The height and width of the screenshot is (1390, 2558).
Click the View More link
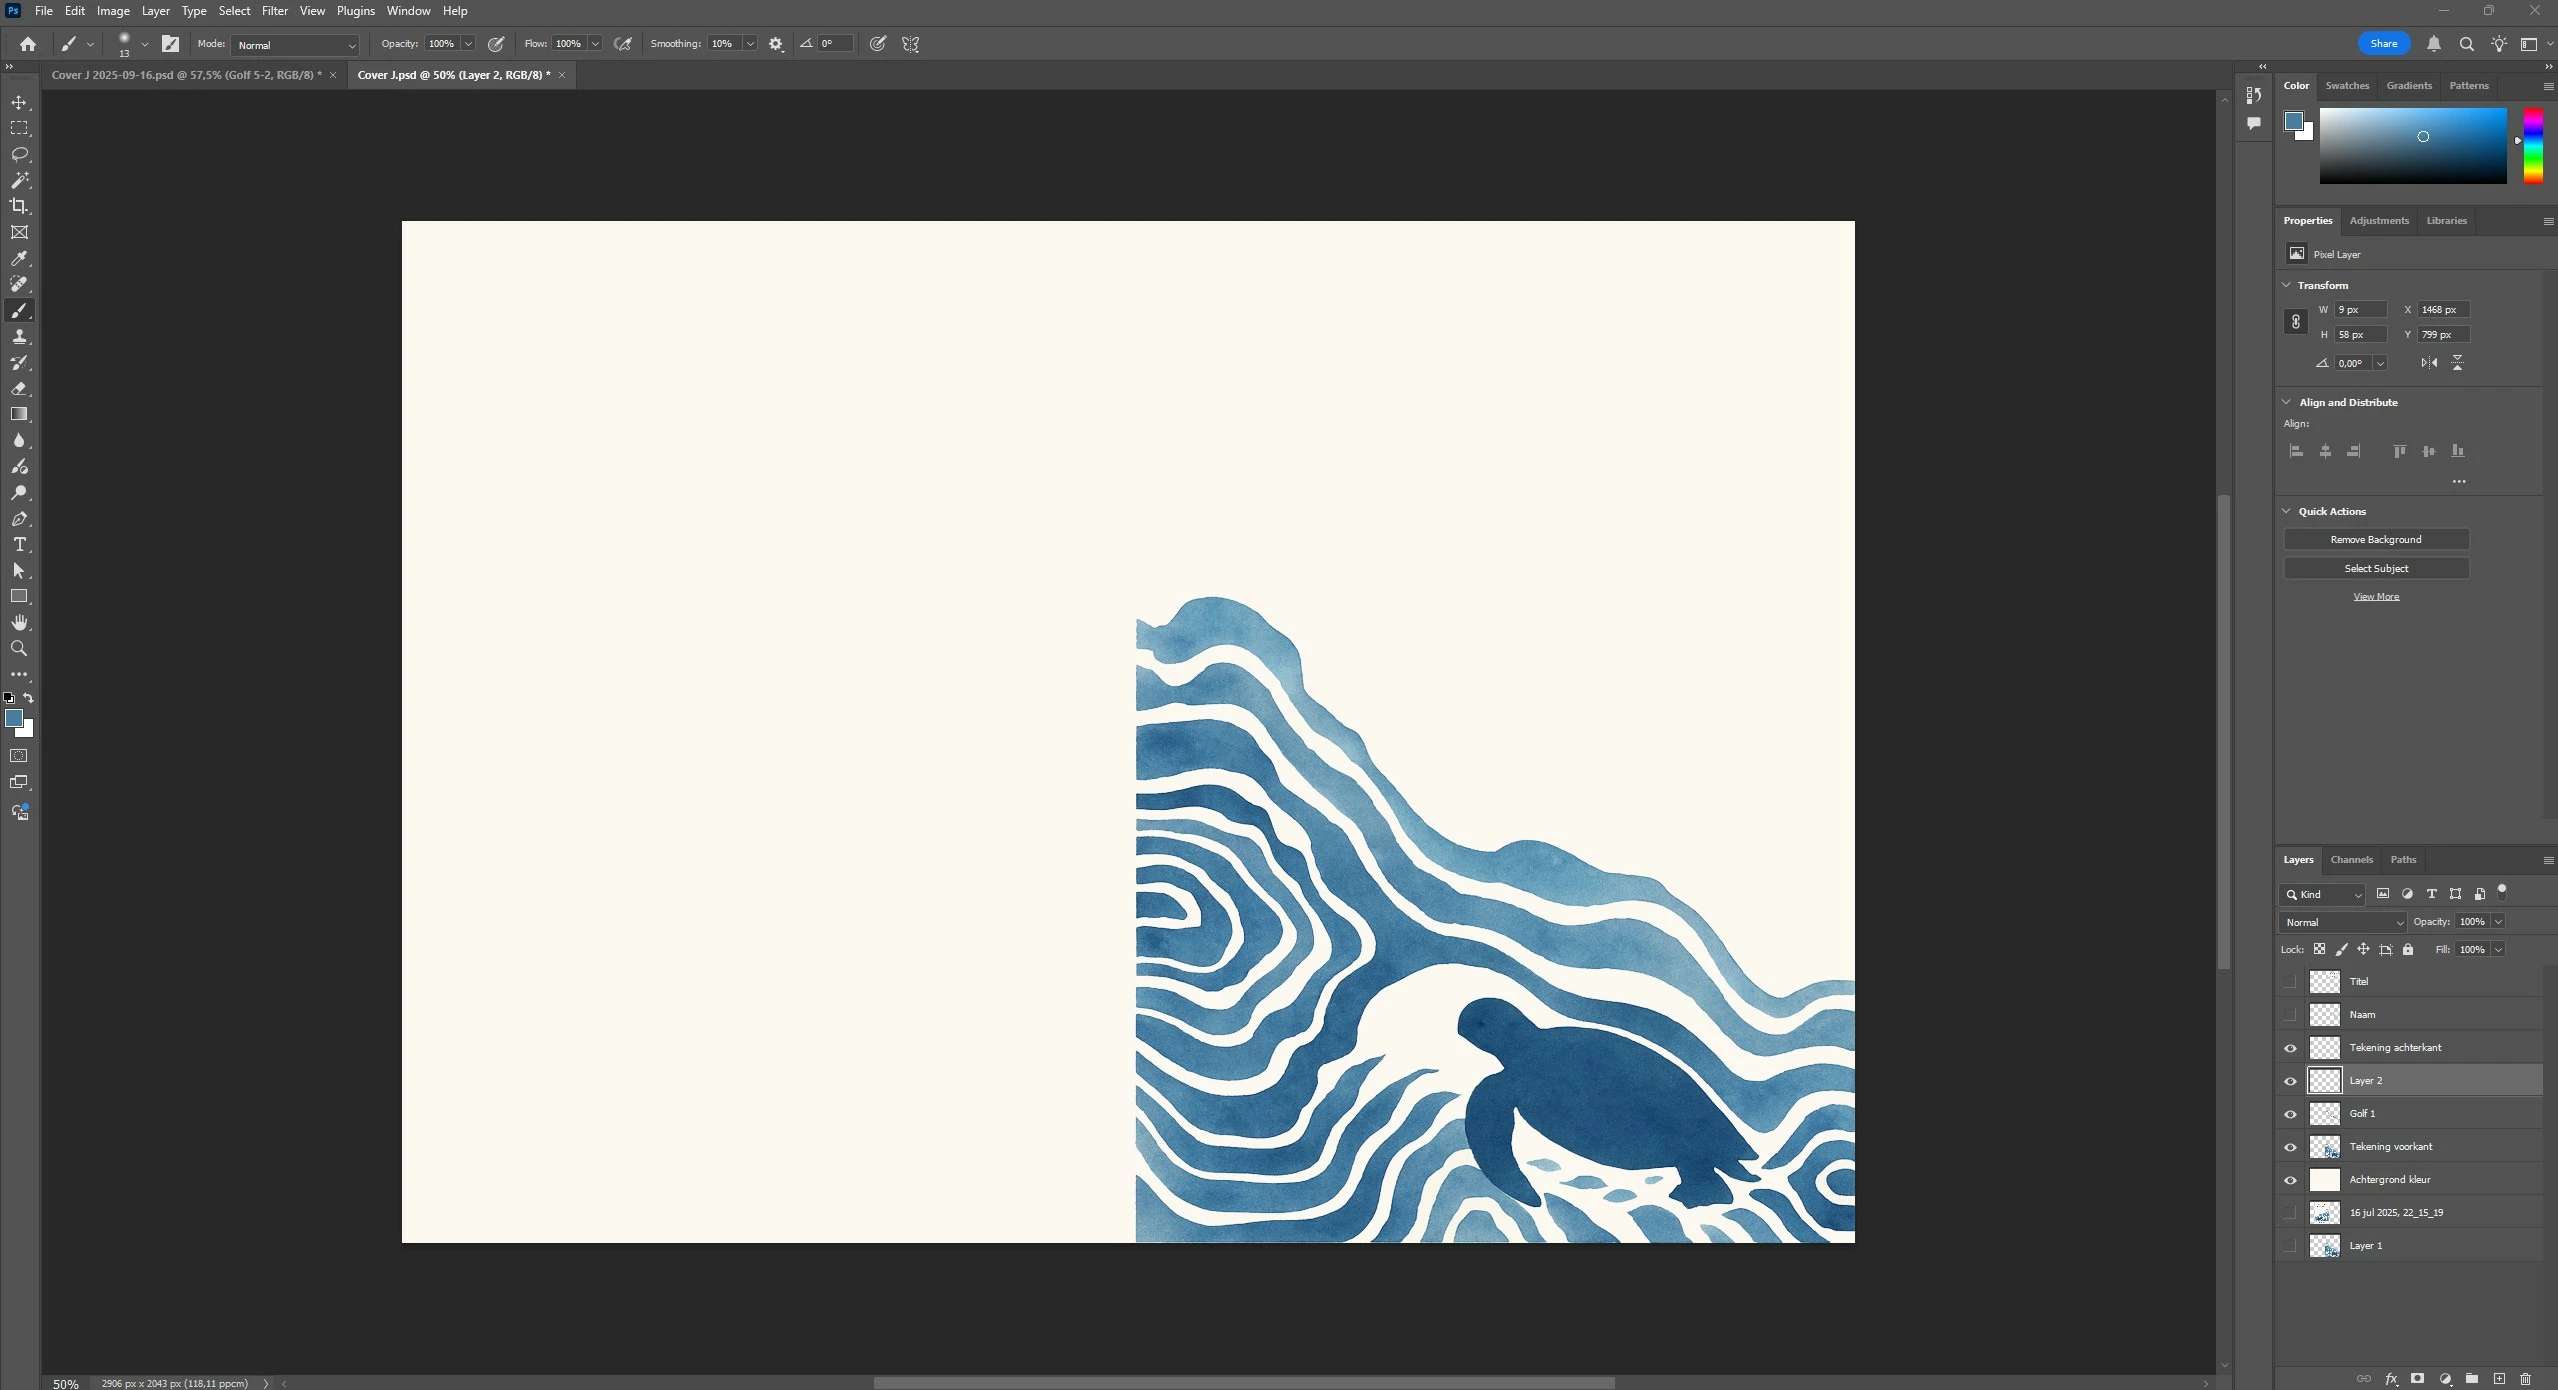pyautogui.click(x=2375, y=596)
